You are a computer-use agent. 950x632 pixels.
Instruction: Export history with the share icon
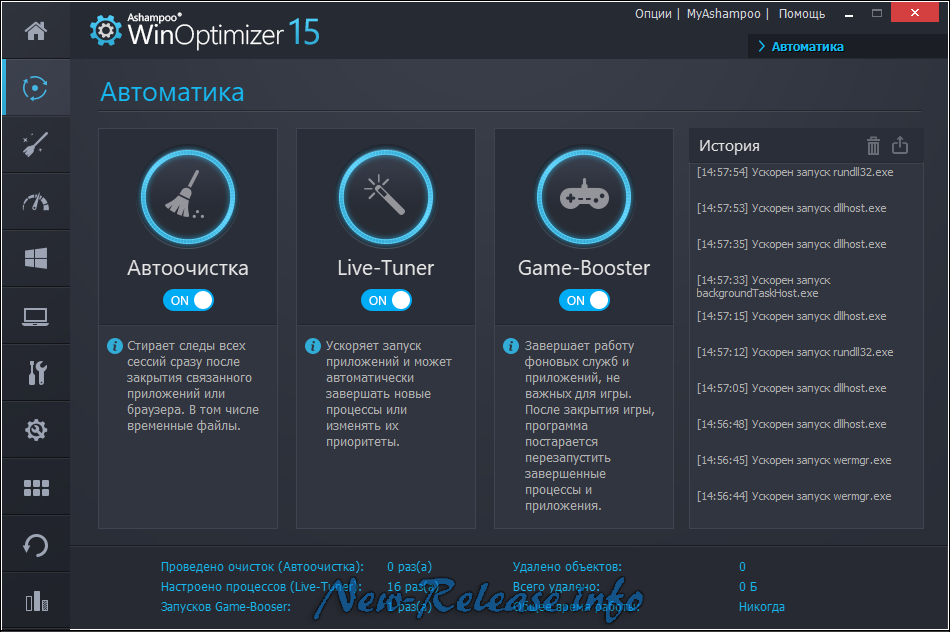900,145
